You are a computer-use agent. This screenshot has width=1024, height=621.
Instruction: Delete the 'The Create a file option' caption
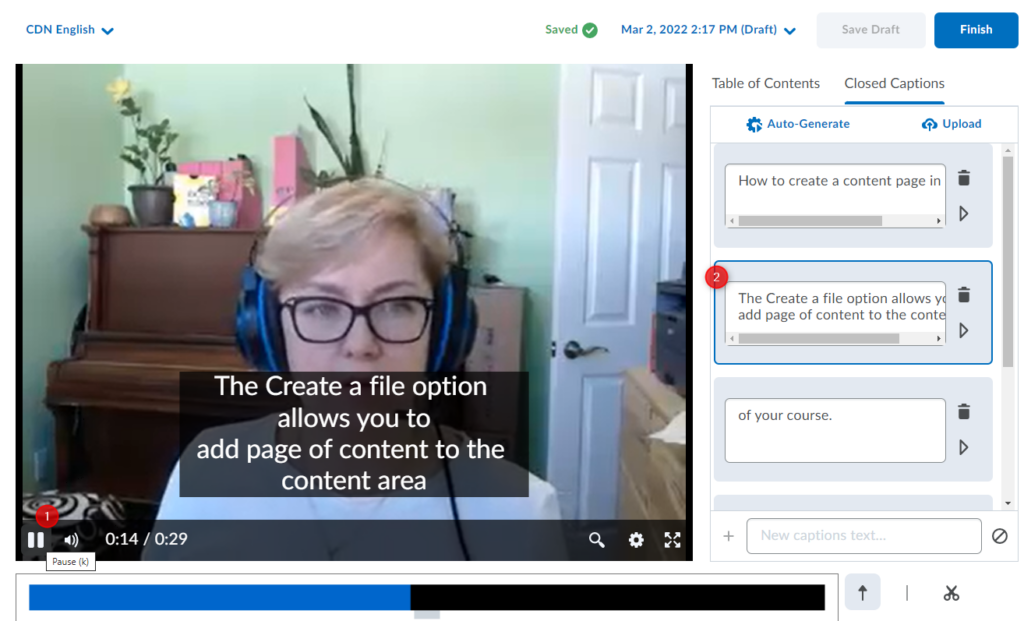pos(964,295)
